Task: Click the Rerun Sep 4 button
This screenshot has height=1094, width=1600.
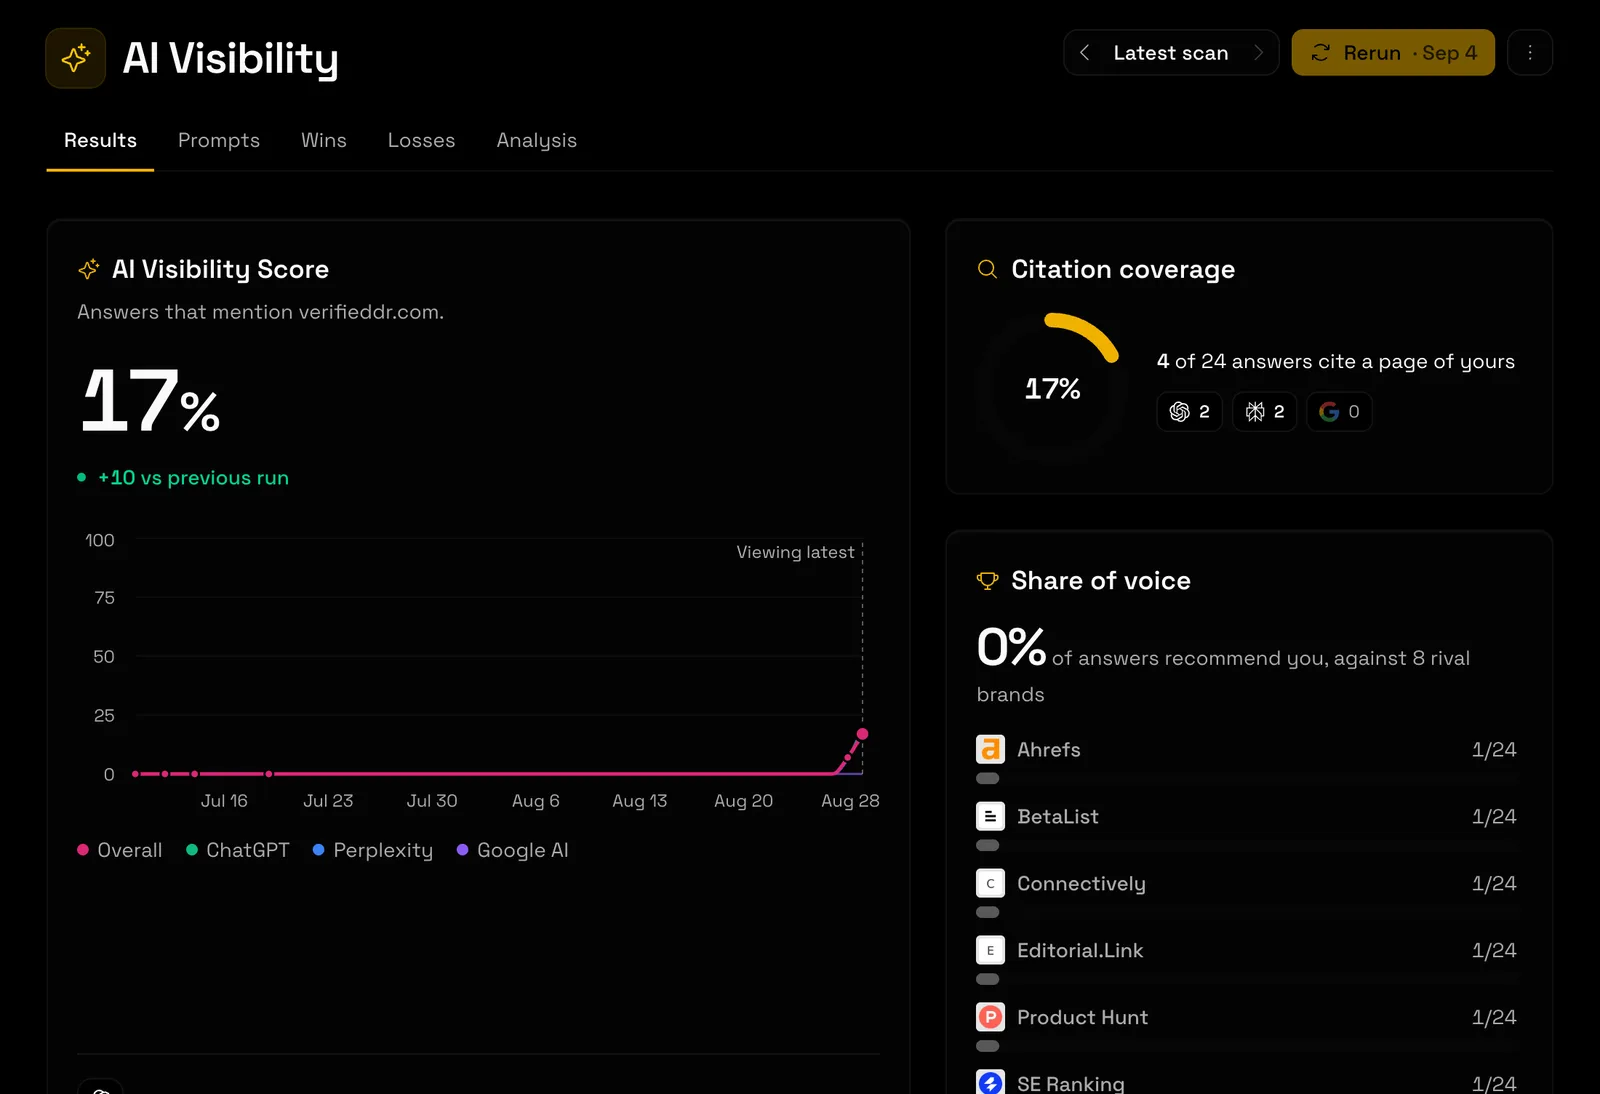Action: point(1393,52)
